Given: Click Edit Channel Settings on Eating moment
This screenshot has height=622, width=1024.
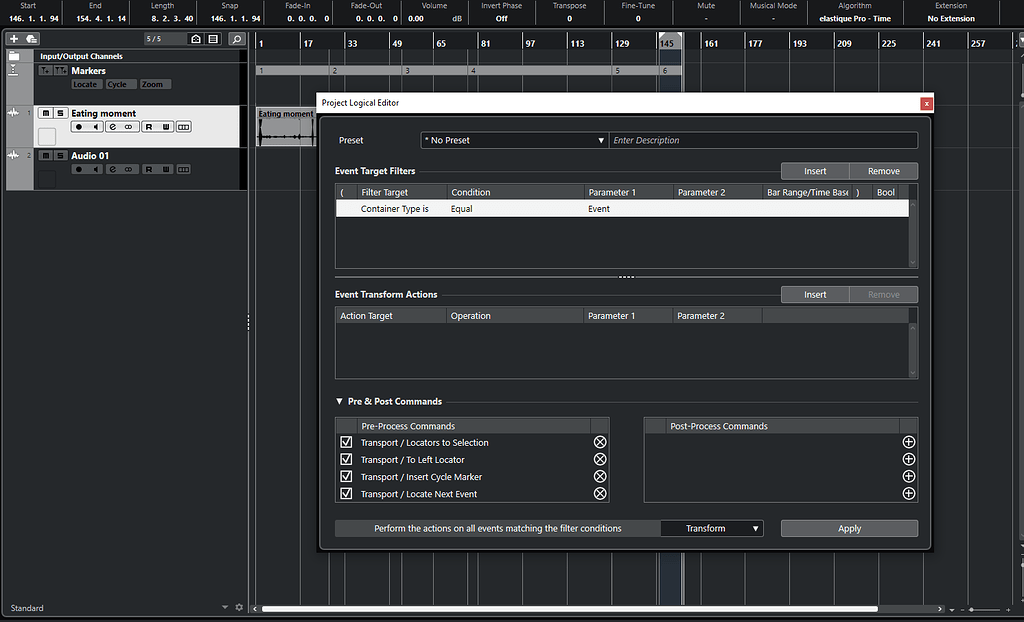Looking at the screenshot, I should pyautogui.click(x=113, y=127).
